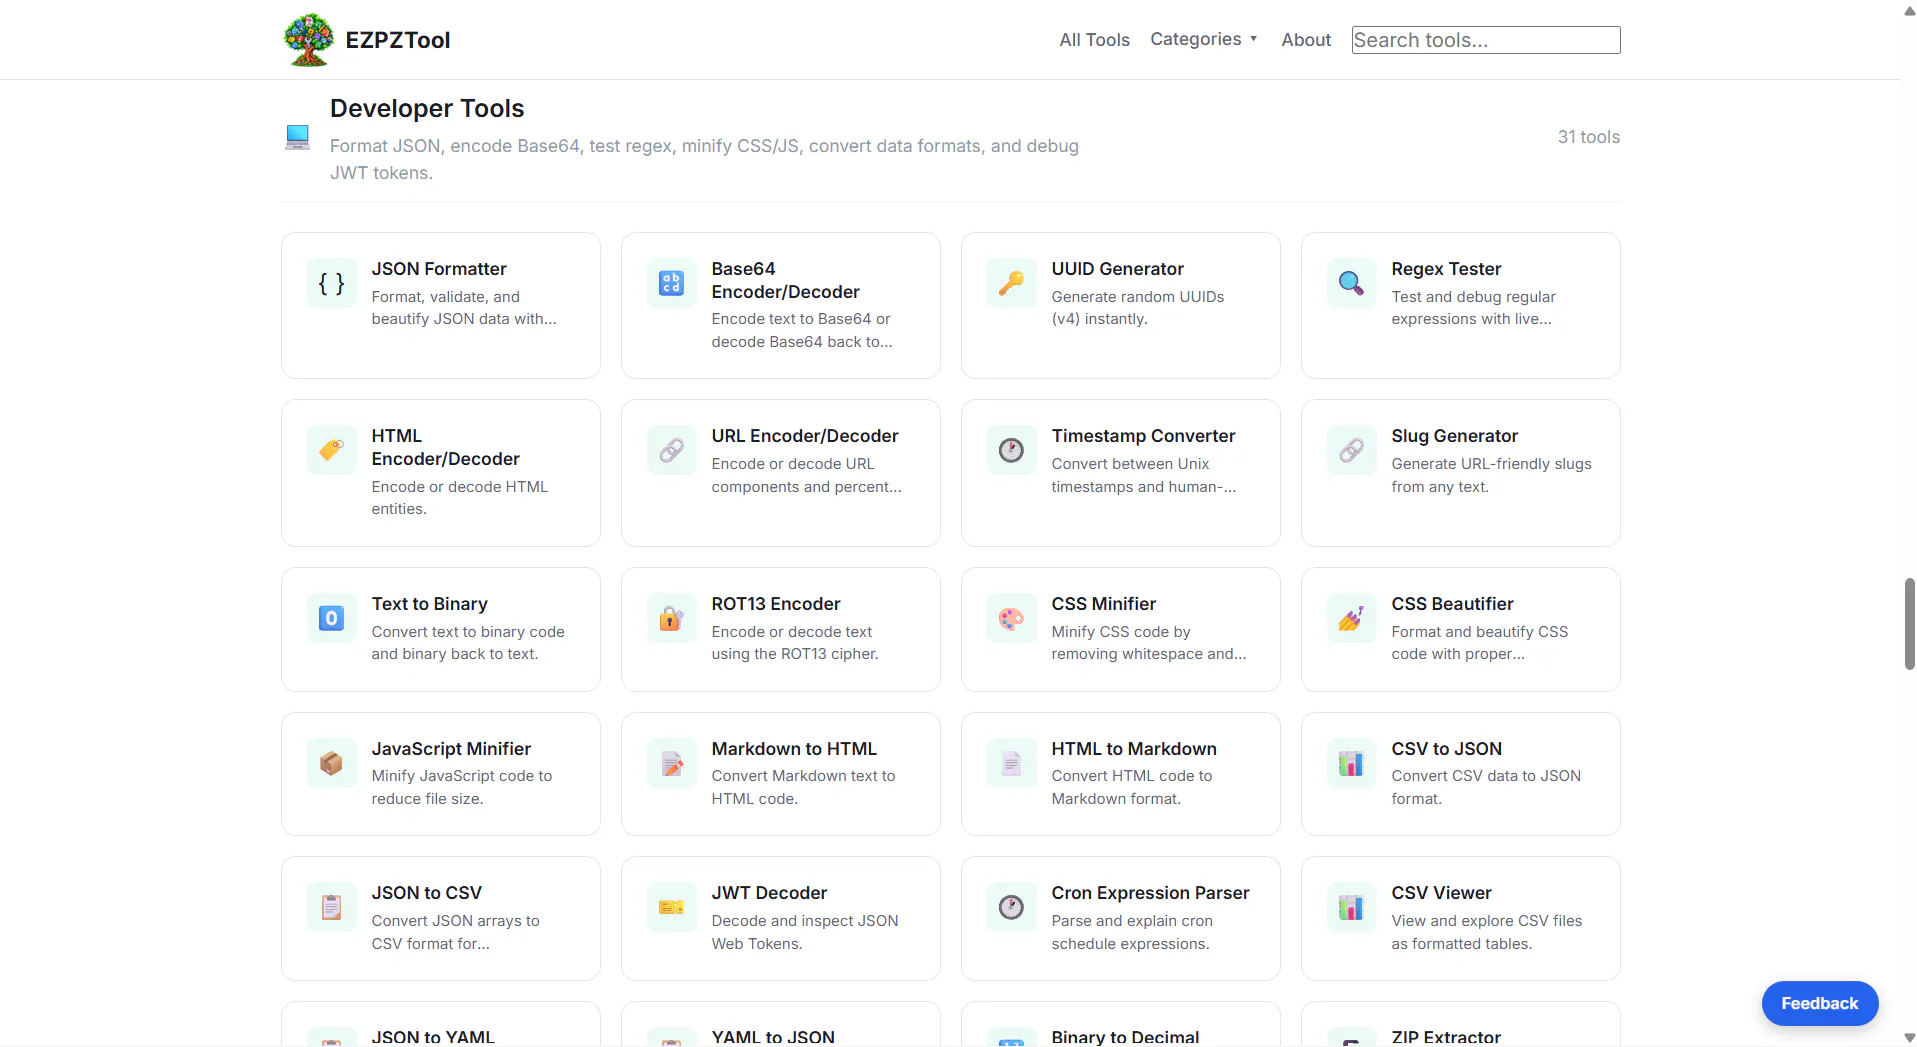The height and width of the screenshot is (1047, 1917).
Task: Click 'Generate URL-friendly slugs from any text.' text
Action: (x=1491, y=475)
